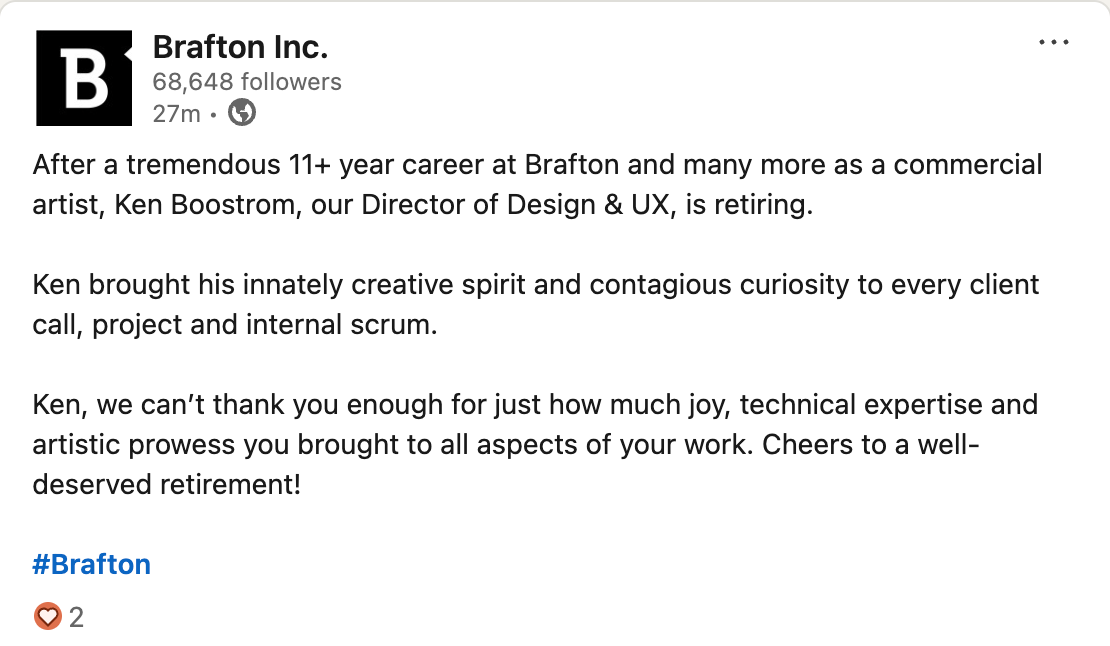The image size is (1110, 646).
Task: Open the Brafton Inc. company name link
Action: pos(239,46)
